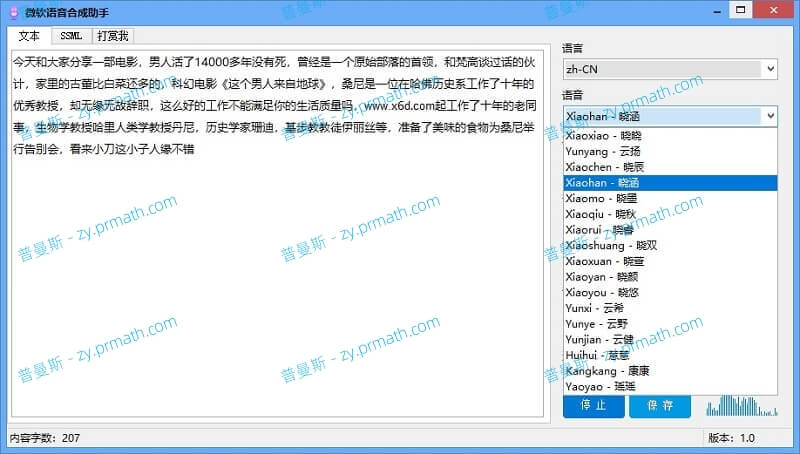Image resolution: width=800 pixels, height=454 pixels.
Task: Choose Yunjian - 云健 voice
Action: (670, 340)
